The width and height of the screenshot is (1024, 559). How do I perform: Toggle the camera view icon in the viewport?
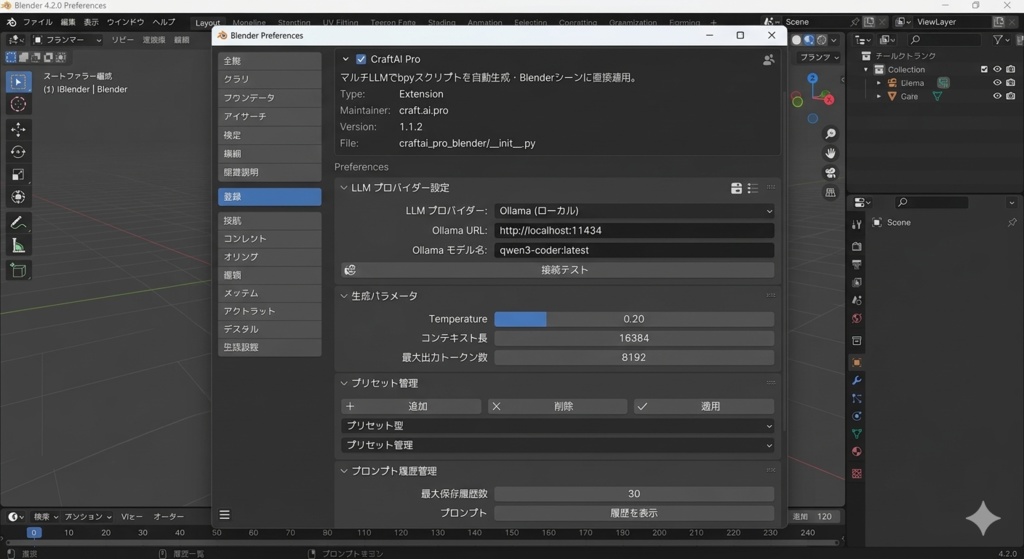pos(830,173)
